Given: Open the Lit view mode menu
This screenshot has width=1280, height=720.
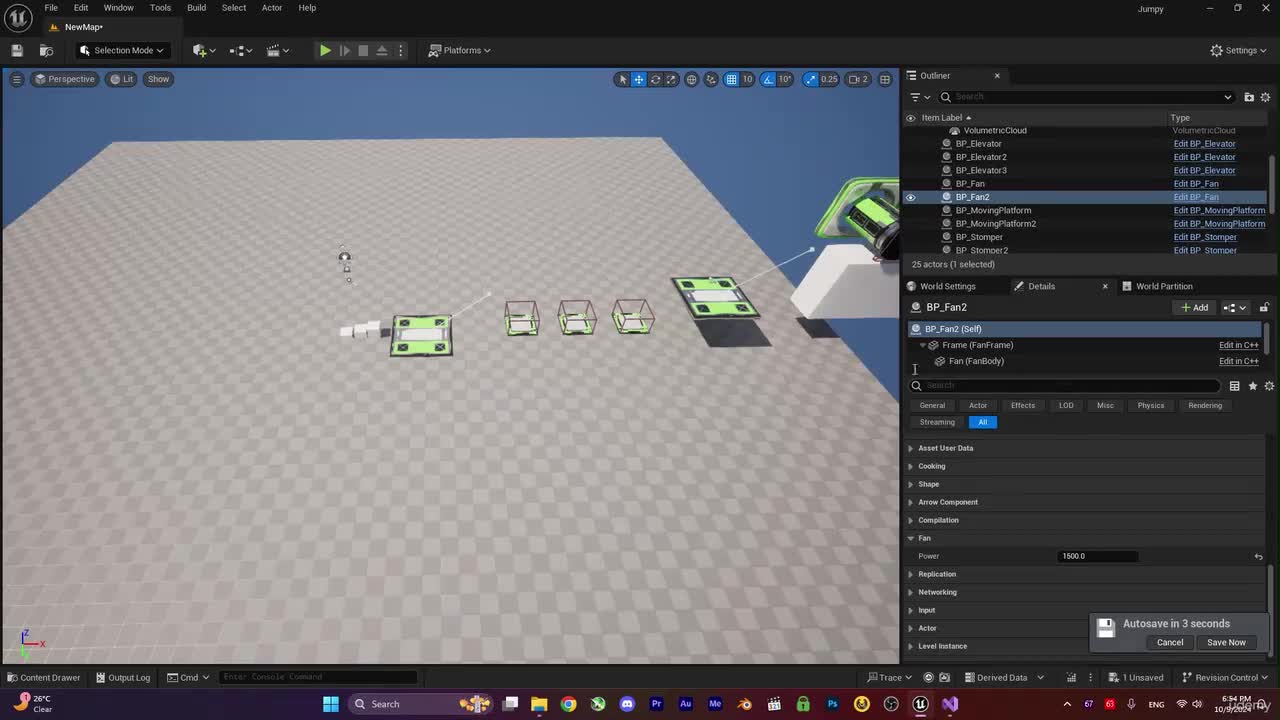Looking at the screenshot, I should (x=122, y=79).
